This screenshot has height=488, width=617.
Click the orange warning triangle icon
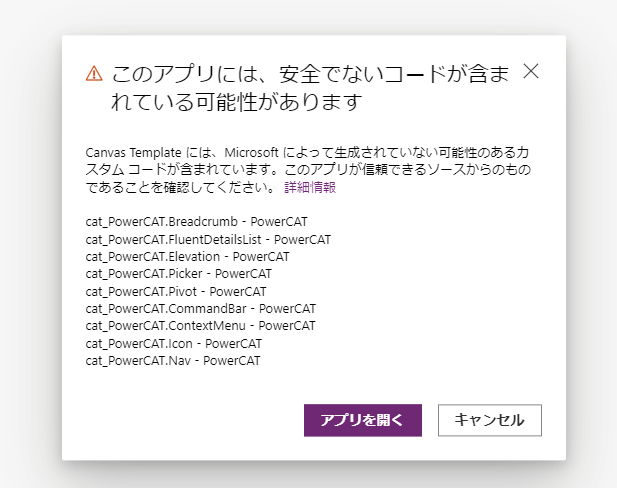94,74
